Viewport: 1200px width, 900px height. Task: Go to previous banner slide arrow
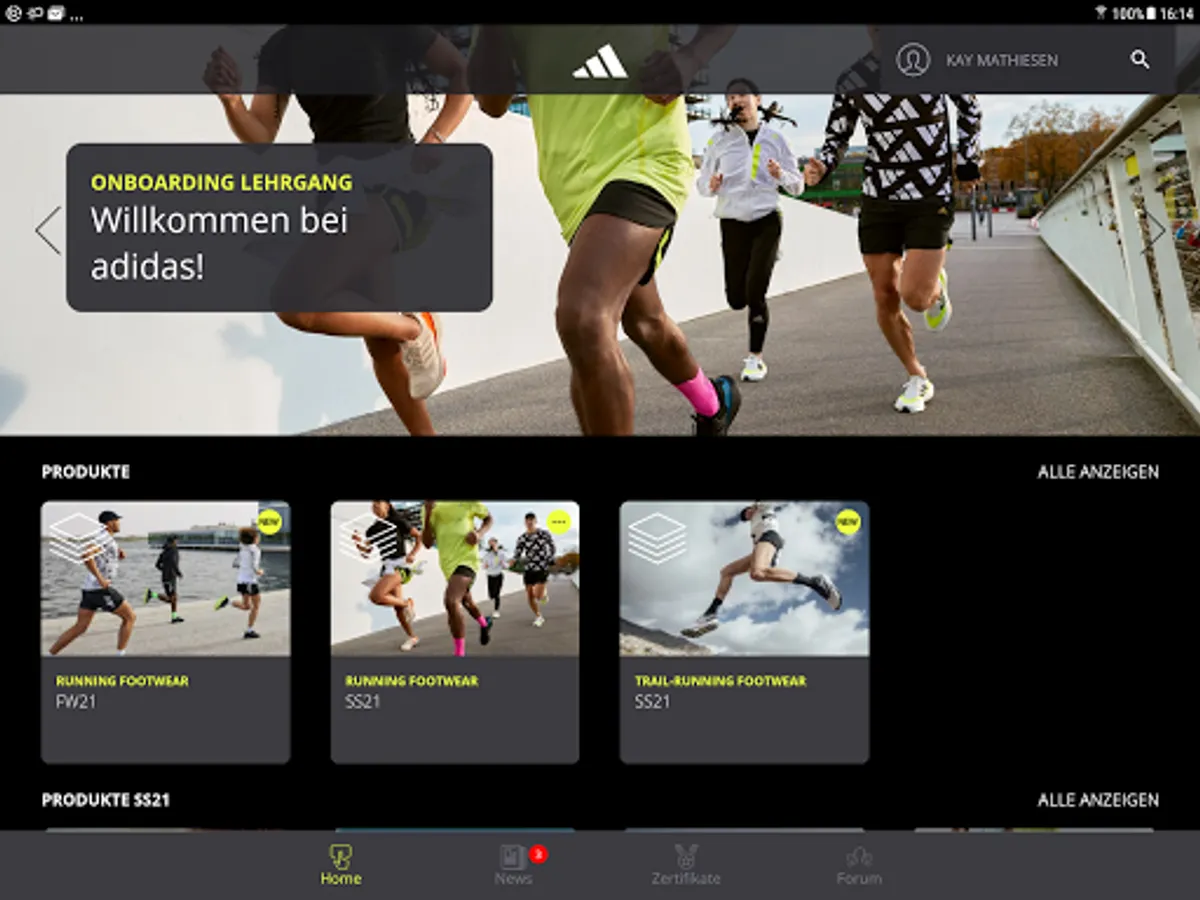pyautogui.click(x=48, y=230)
